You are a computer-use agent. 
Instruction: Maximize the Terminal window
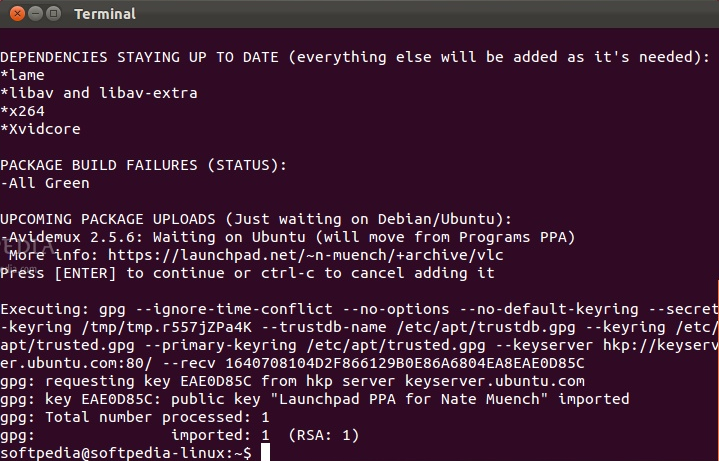(x=54, y=14)
